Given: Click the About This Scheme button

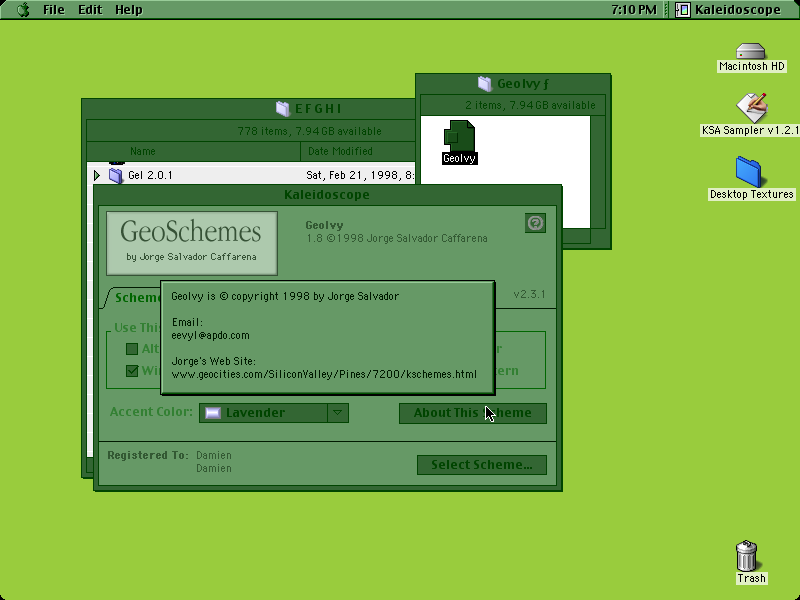Looking at the screenshot, I should click(472, 413).
